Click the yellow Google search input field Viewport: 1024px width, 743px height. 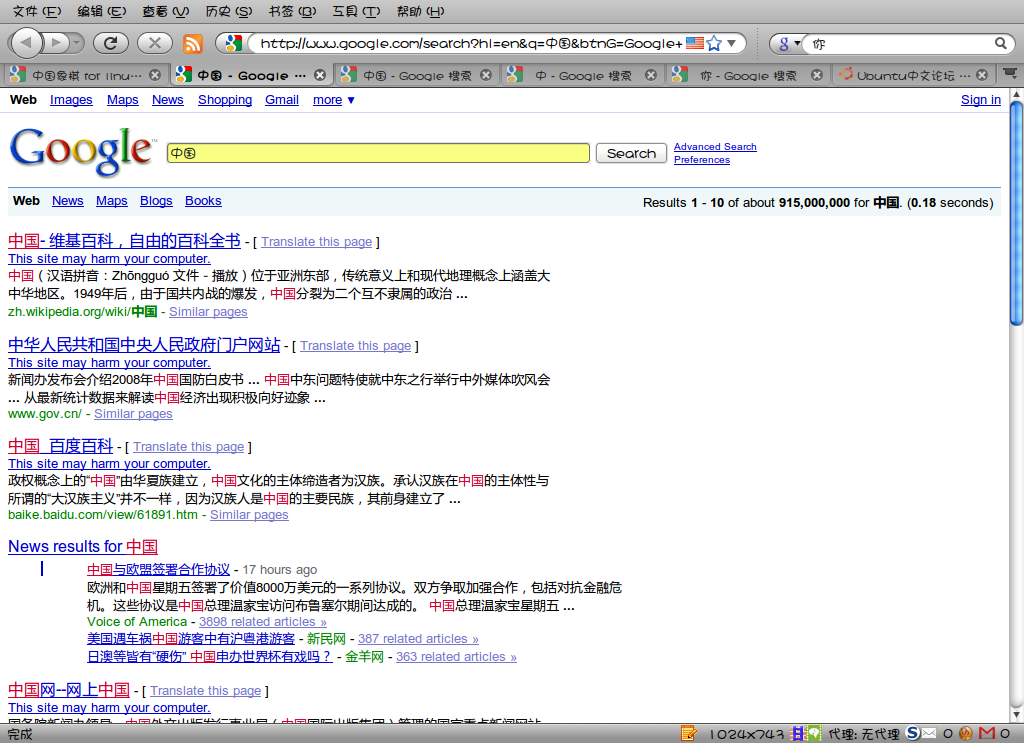(x=378, y=153)
